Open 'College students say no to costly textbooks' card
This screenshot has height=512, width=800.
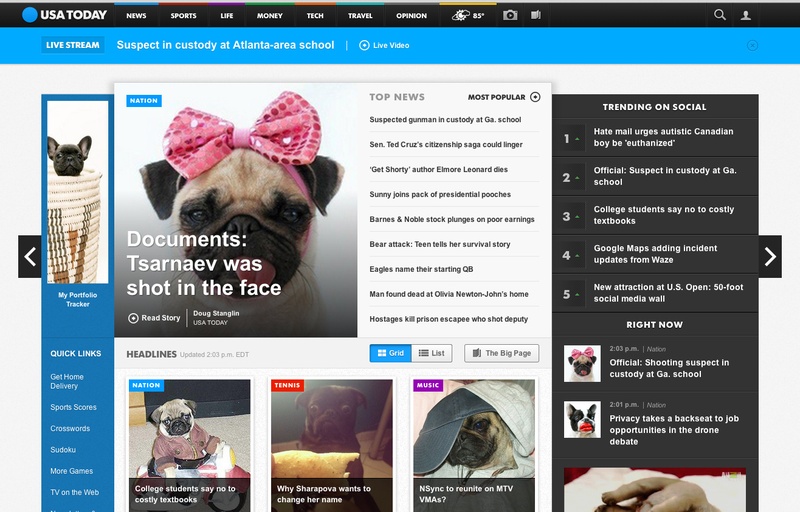point(189,446)
